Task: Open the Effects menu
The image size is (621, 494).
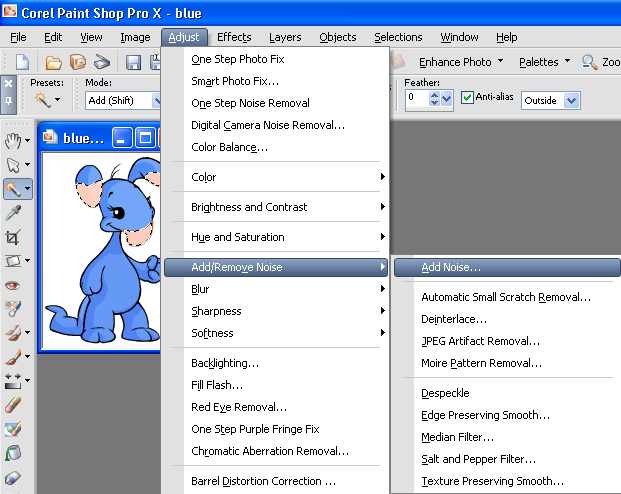Action: (234, 37)
